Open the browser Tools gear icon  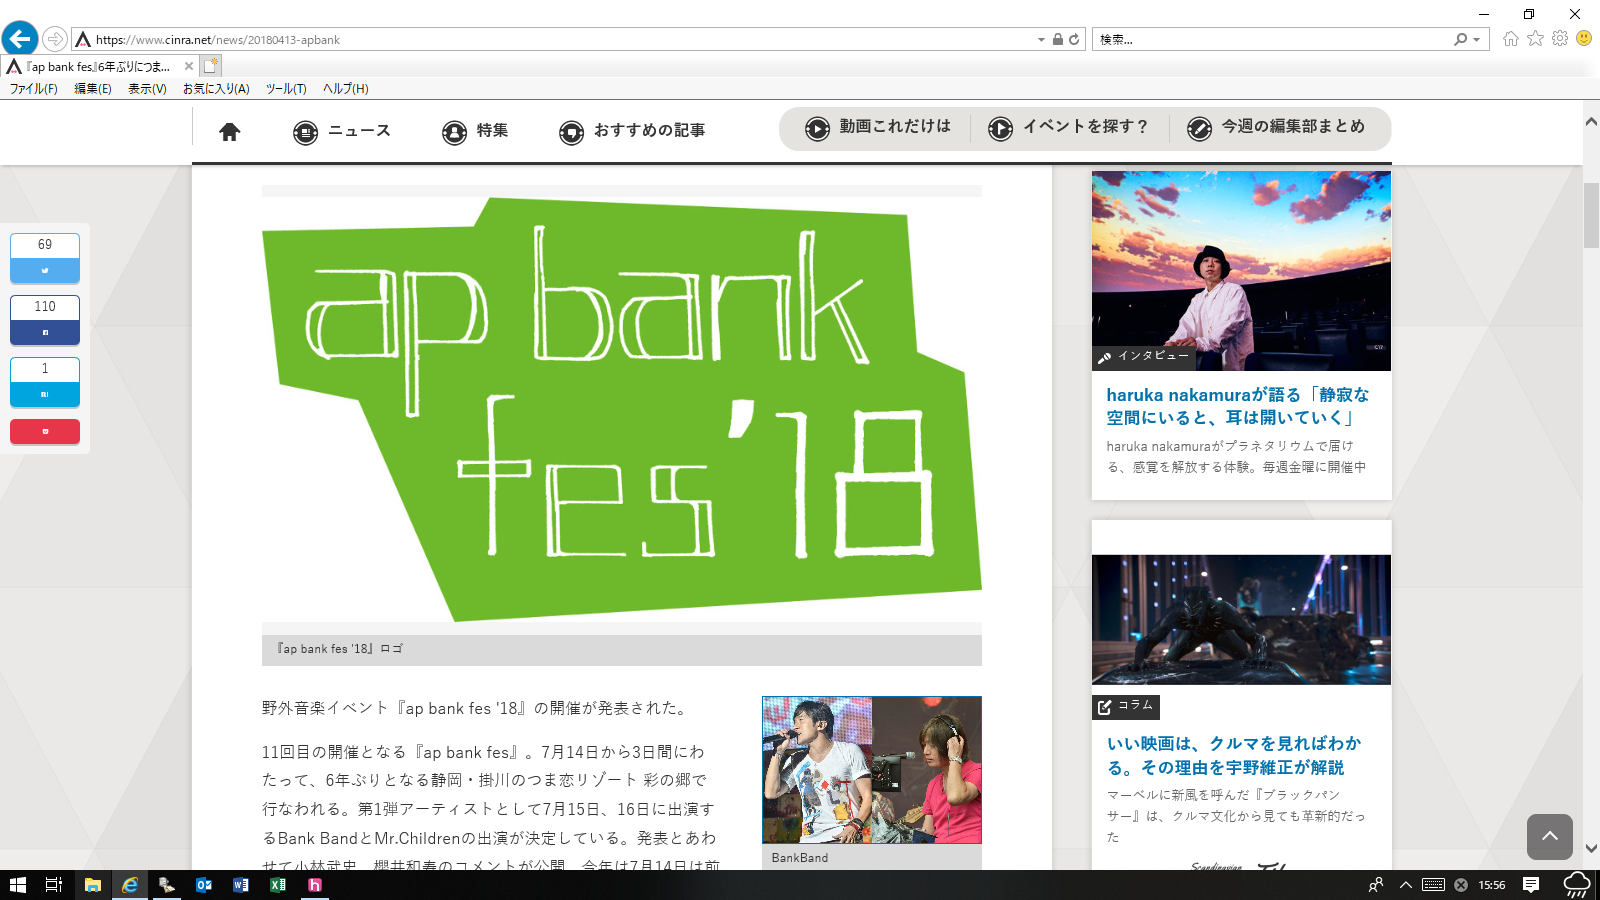pyautogui.click(x=1560, y=38)
